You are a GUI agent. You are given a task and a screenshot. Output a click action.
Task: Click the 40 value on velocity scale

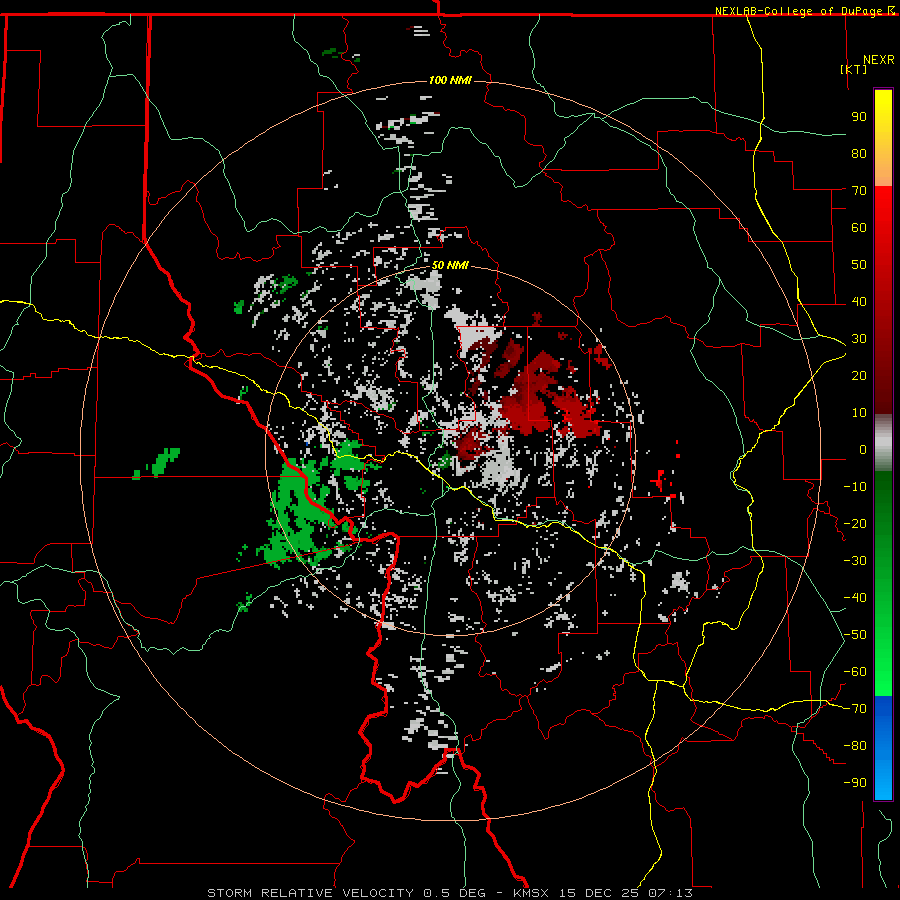859,302
